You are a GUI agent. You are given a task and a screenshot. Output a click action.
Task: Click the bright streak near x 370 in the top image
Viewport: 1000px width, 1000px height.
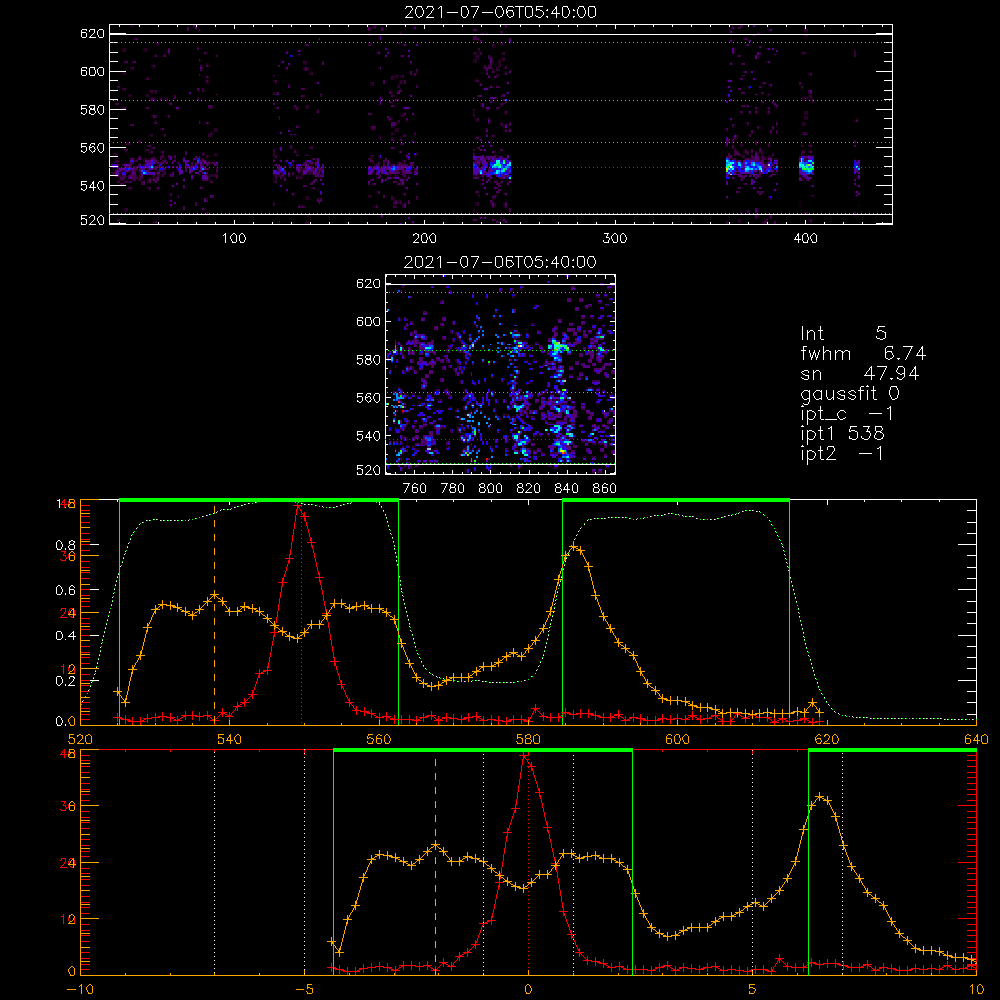tap(751, 167)
